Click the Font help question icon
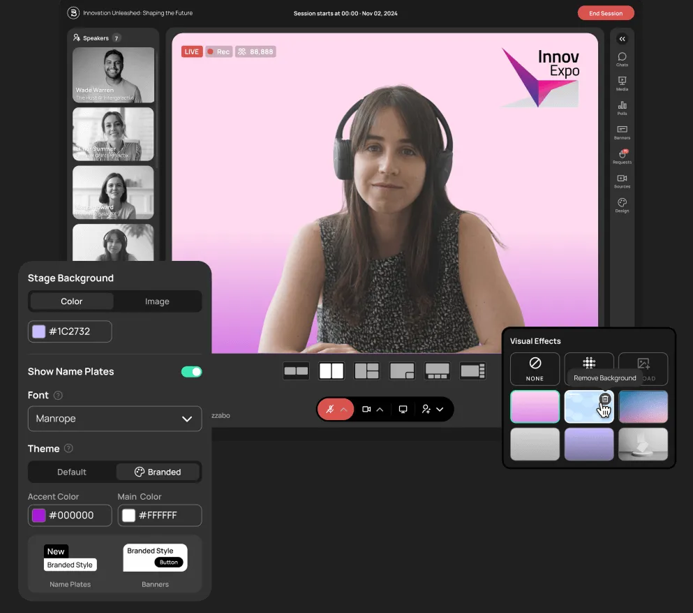The height and width of the screenshot is (613, 693). coord(58,395)
